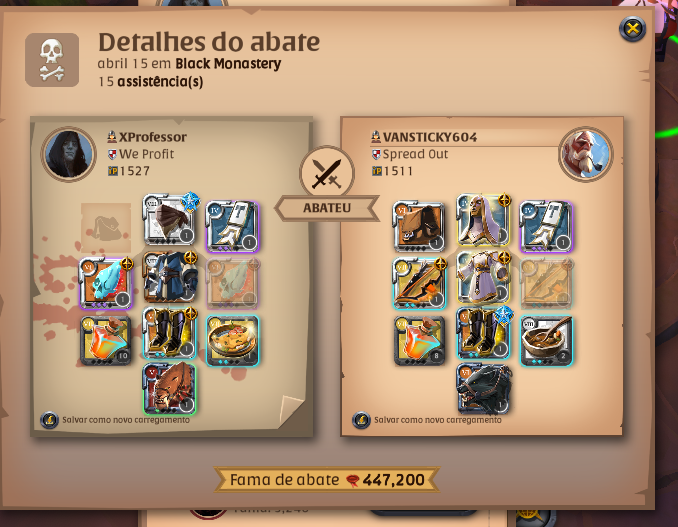
Task: Open XProfessor's hooded avatar portrait
Action: [68, 154]
